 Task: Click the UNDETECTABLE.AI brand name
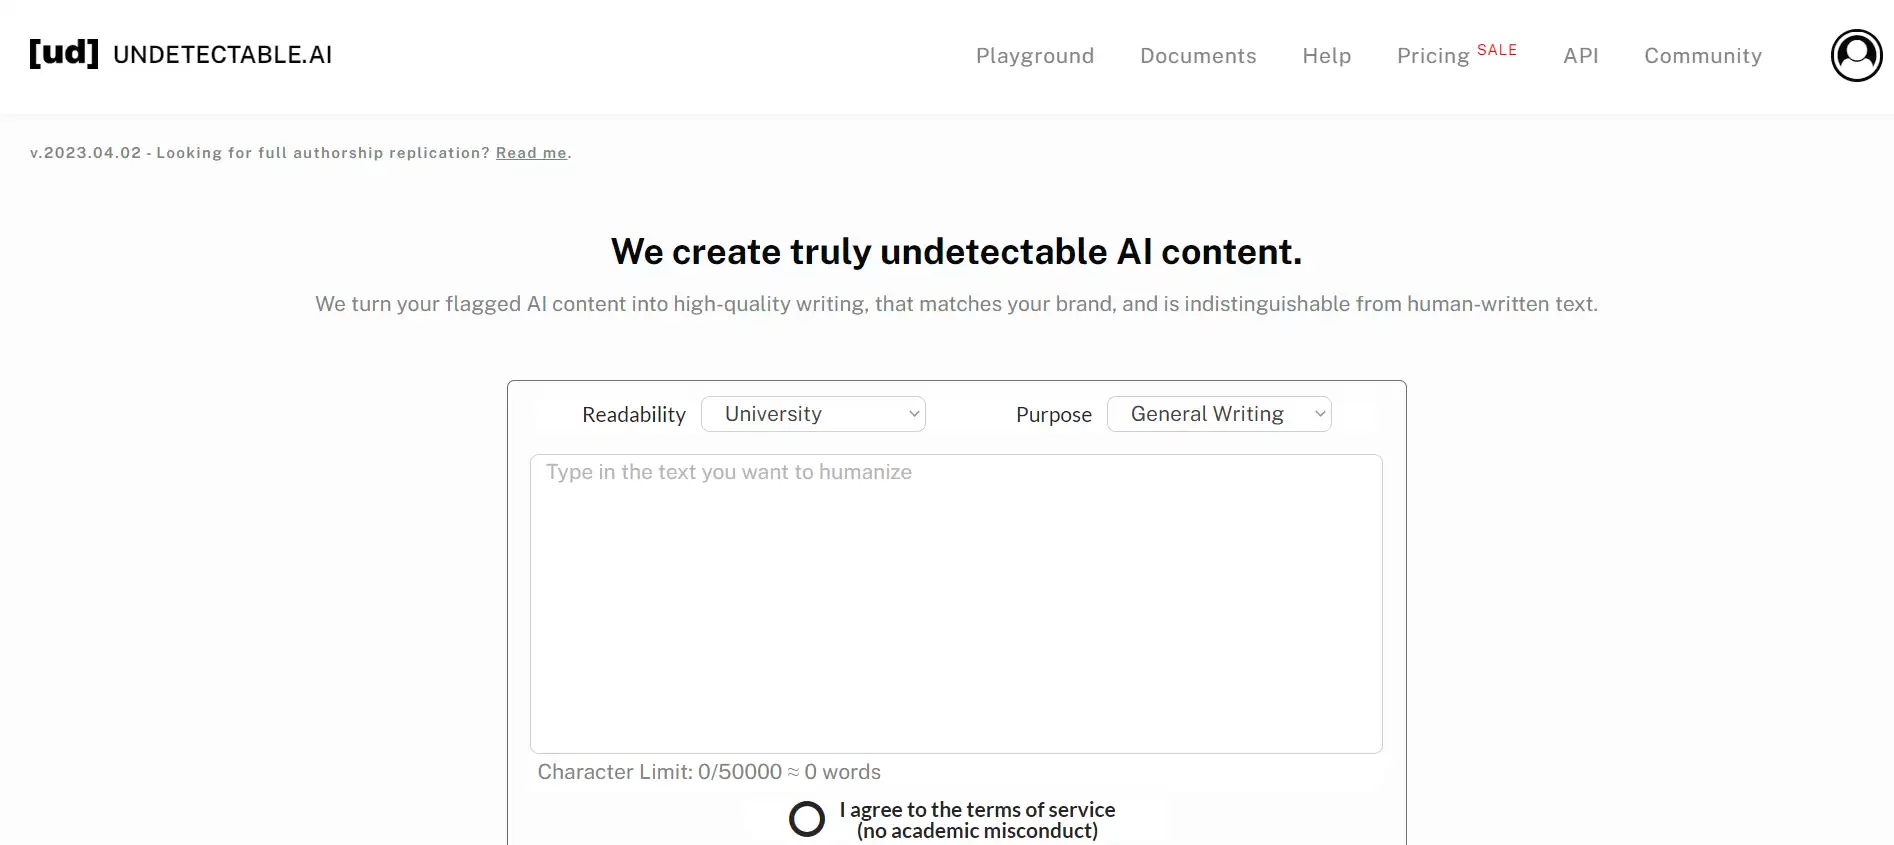[x=222, y=55]
